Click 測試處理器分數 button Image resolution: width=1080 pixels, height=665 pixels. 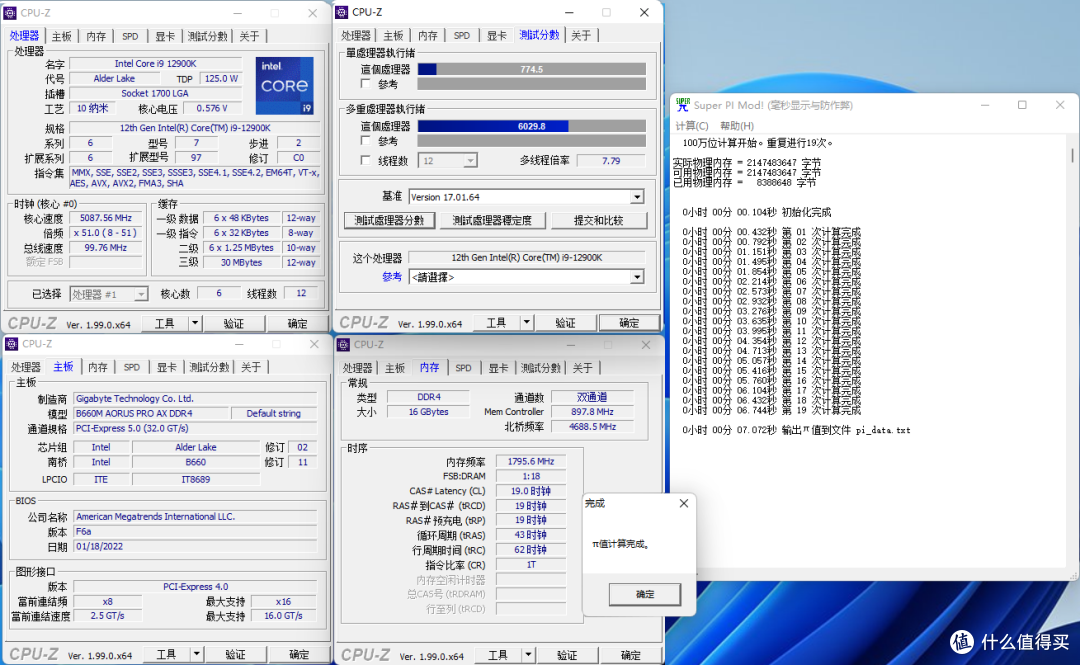coord(389,221)
